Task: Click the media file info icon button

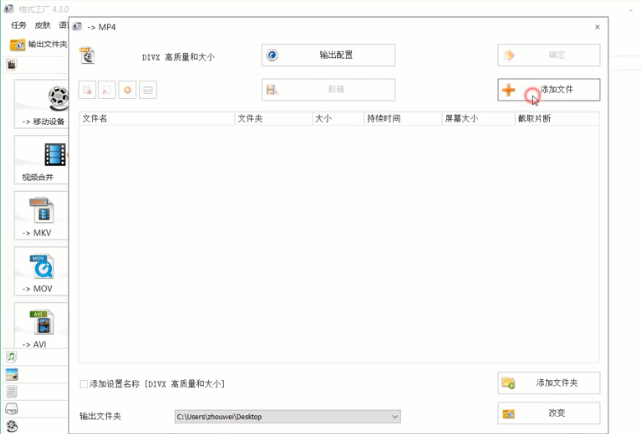Action: tap(148, 90)
